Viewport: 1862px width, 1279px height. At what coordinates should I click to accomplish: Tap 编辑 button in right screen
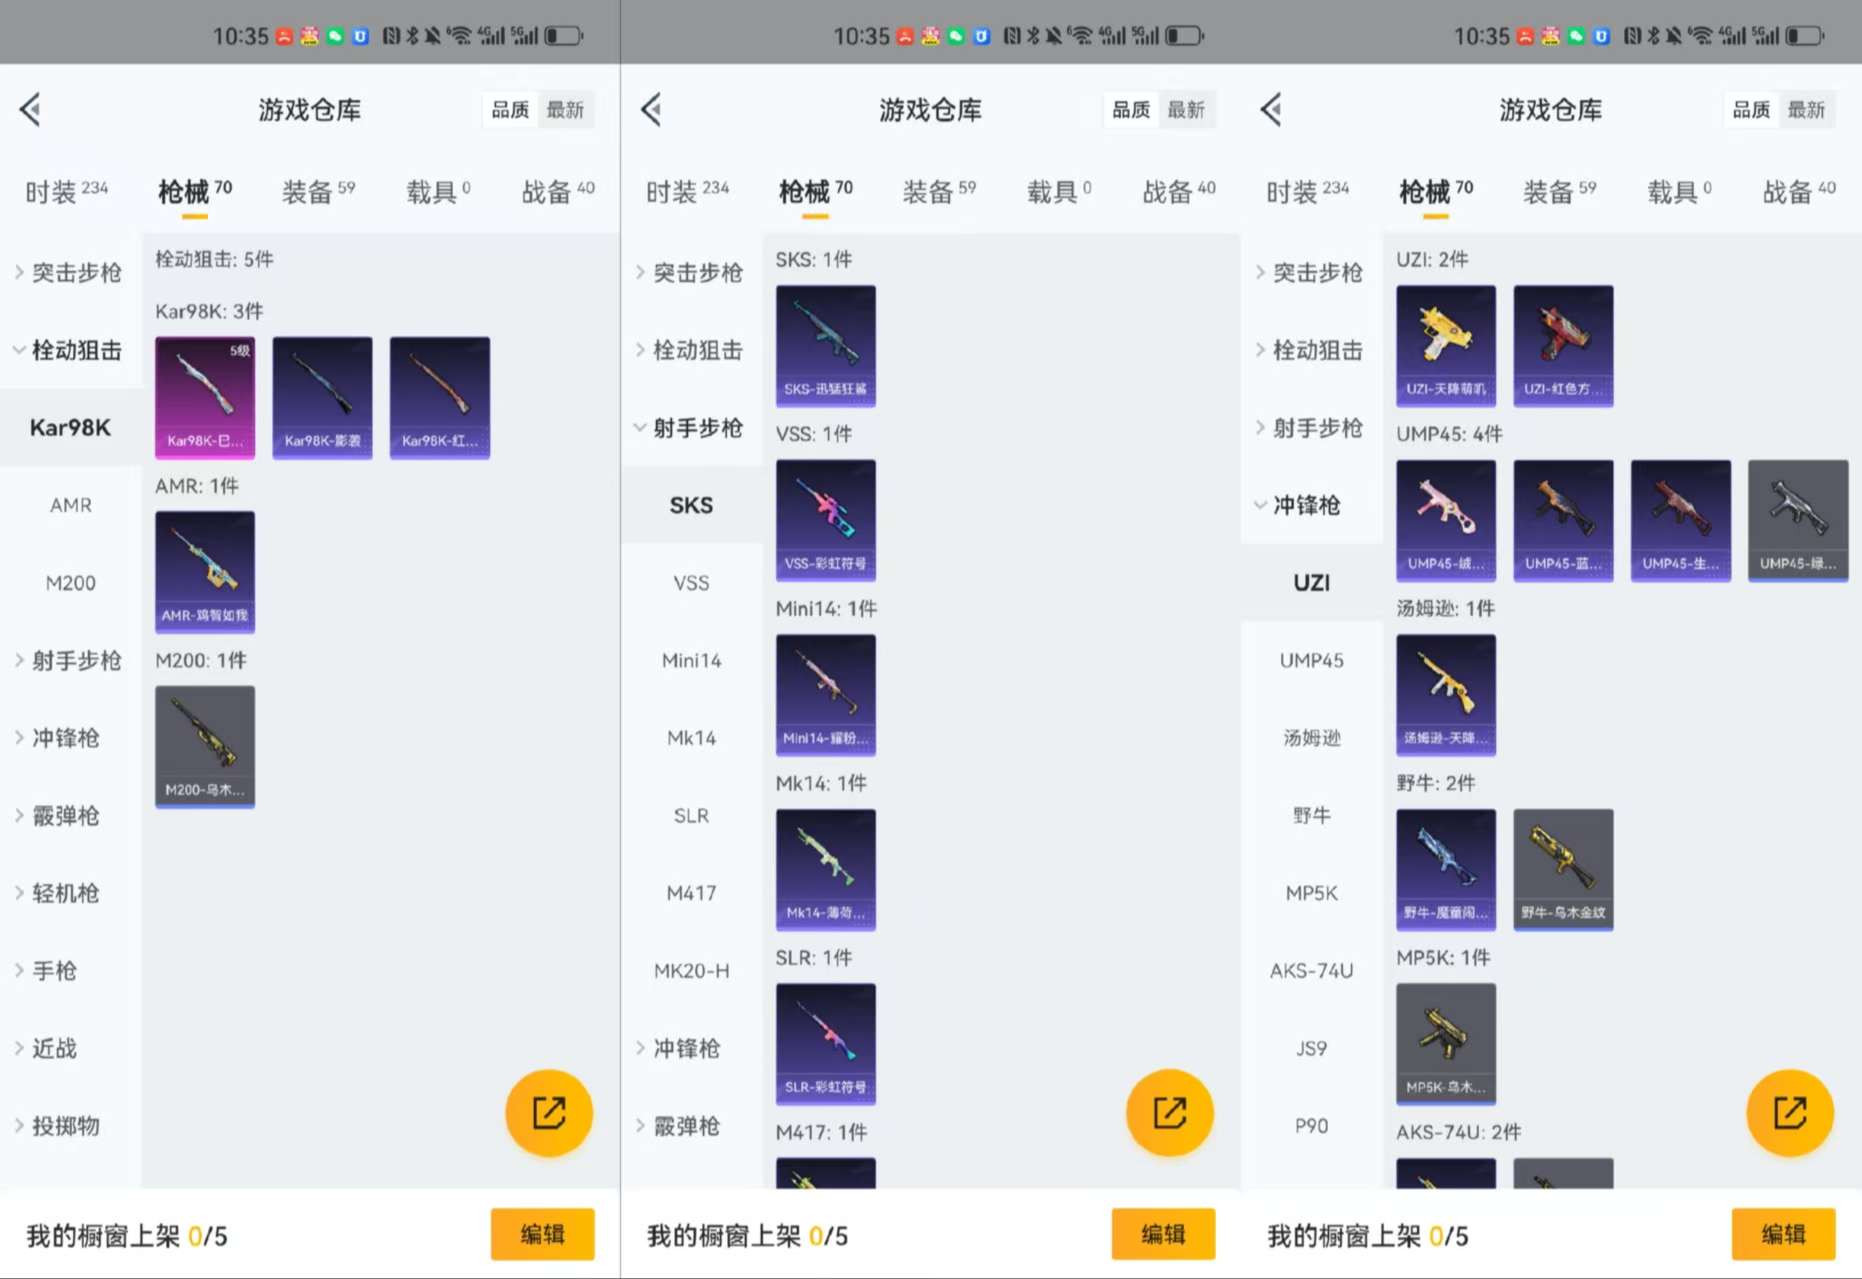click(1784, 1234)
